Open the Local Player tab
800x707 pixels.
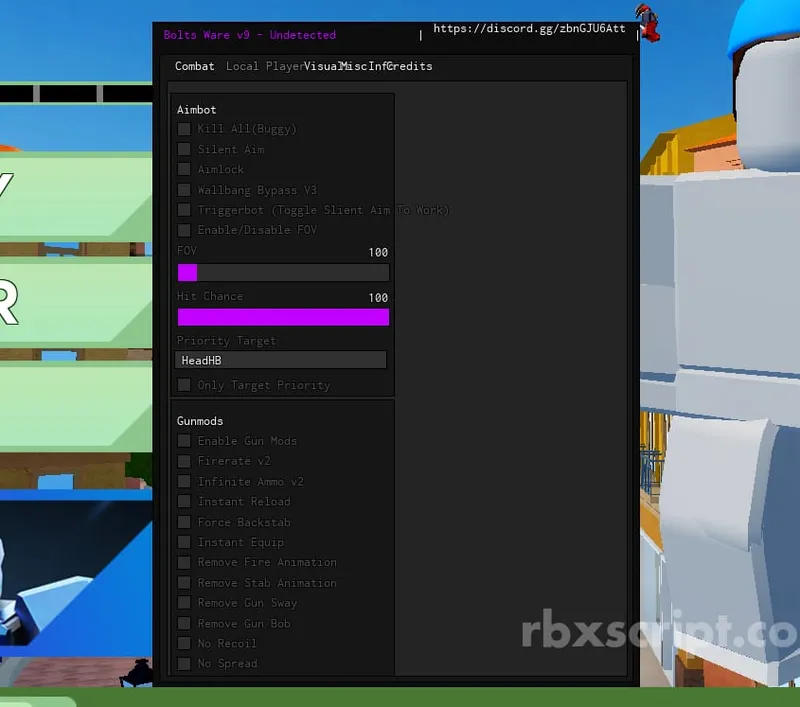pos(263,66)
